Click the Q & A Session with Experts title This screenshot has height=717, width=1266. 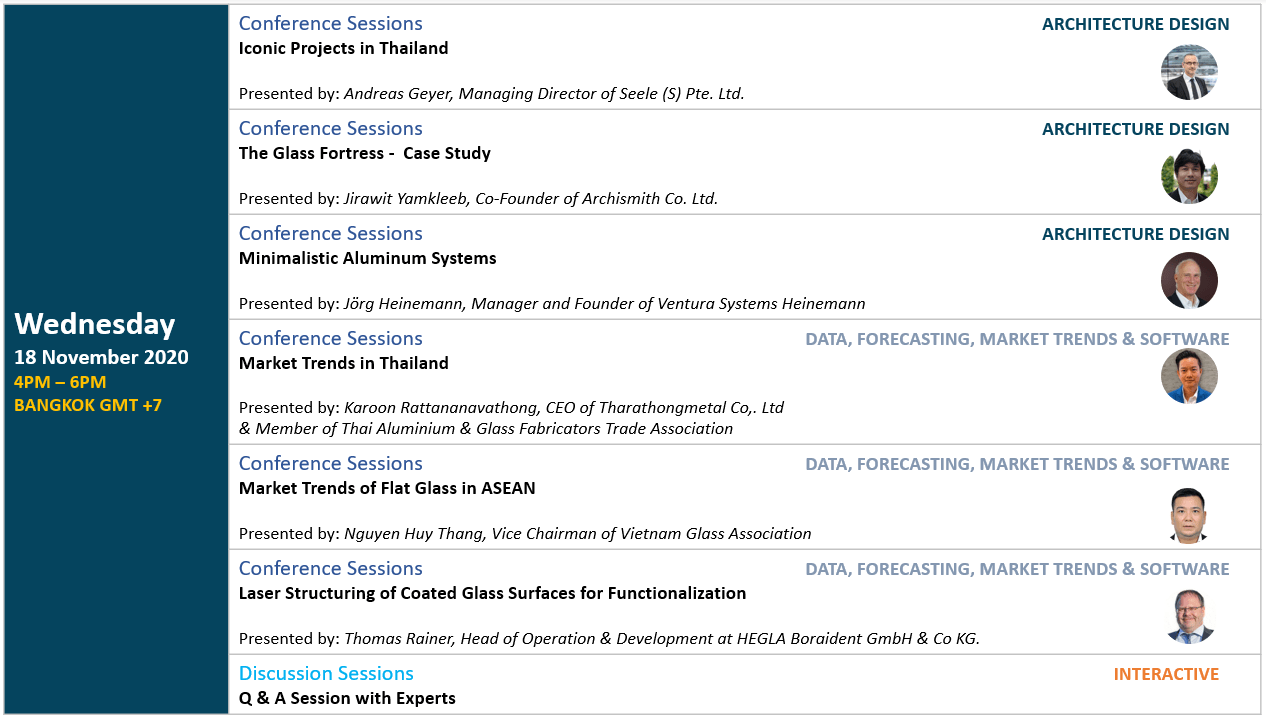pos(347,698)
